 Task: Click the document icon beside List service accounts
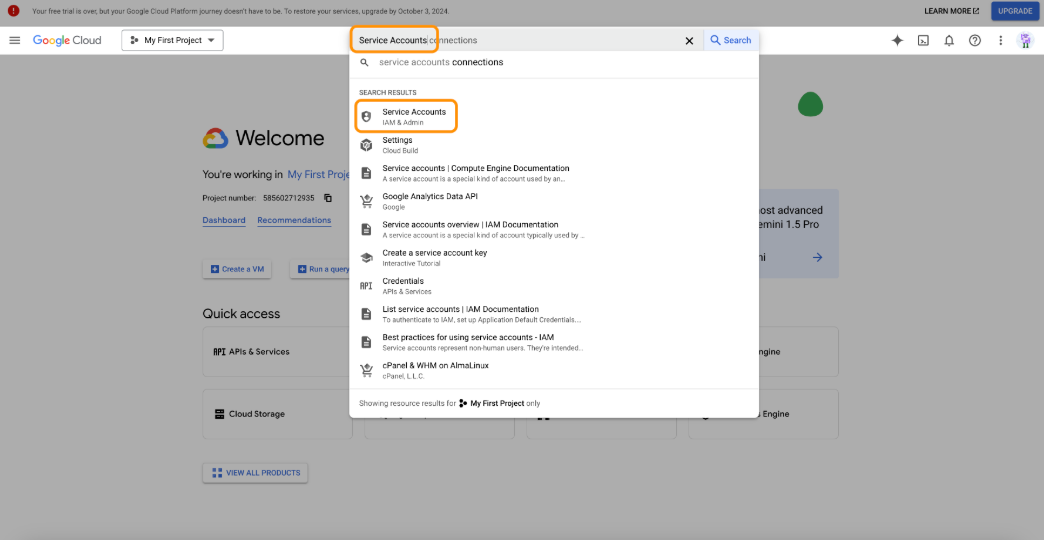(x=366, y=314)
